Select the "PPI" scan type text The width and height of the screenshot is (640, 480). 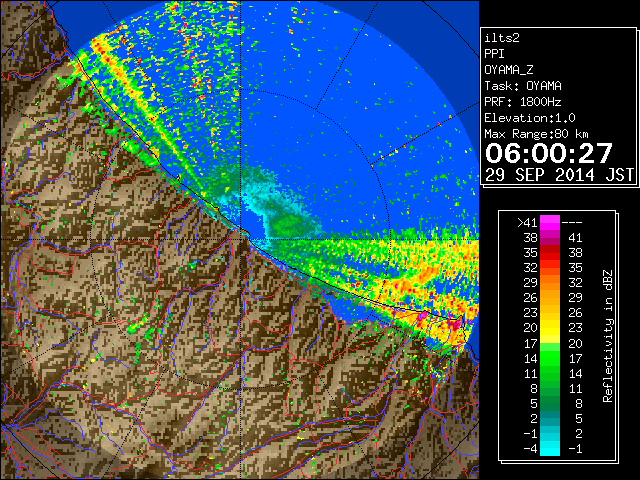click(494, 54)
